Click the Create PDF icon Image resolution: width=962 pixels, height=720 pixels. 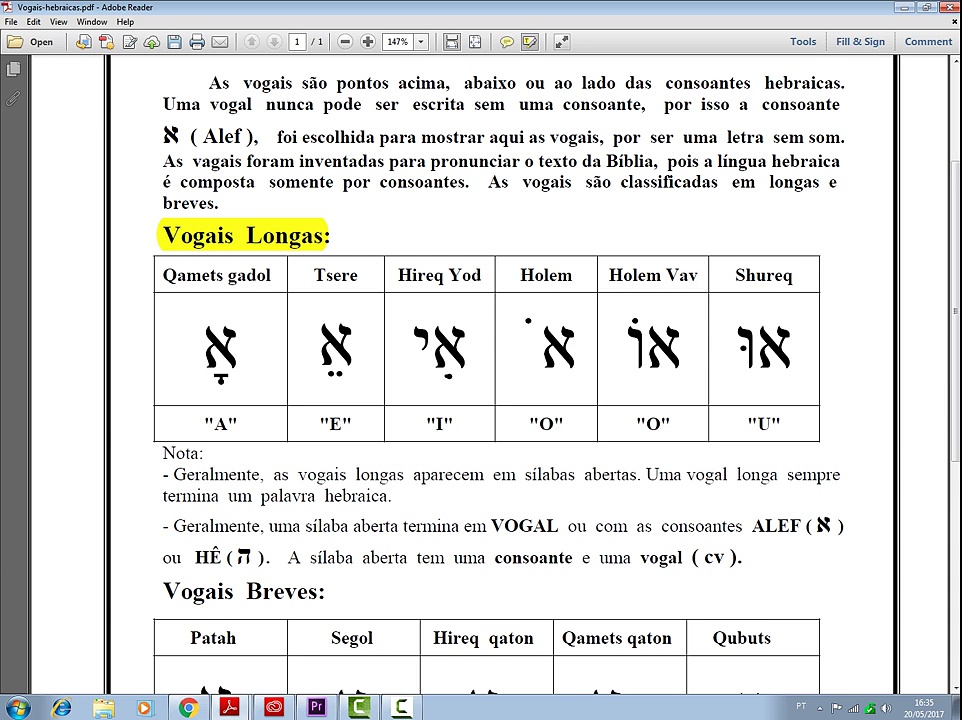tap(106, 42)
